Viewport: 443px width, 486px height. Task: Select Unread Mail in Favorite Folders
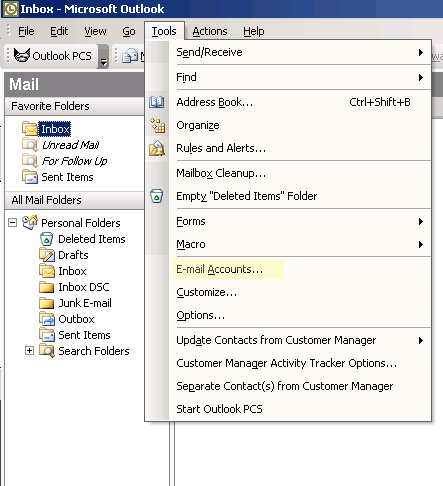(x=70, y=145)
